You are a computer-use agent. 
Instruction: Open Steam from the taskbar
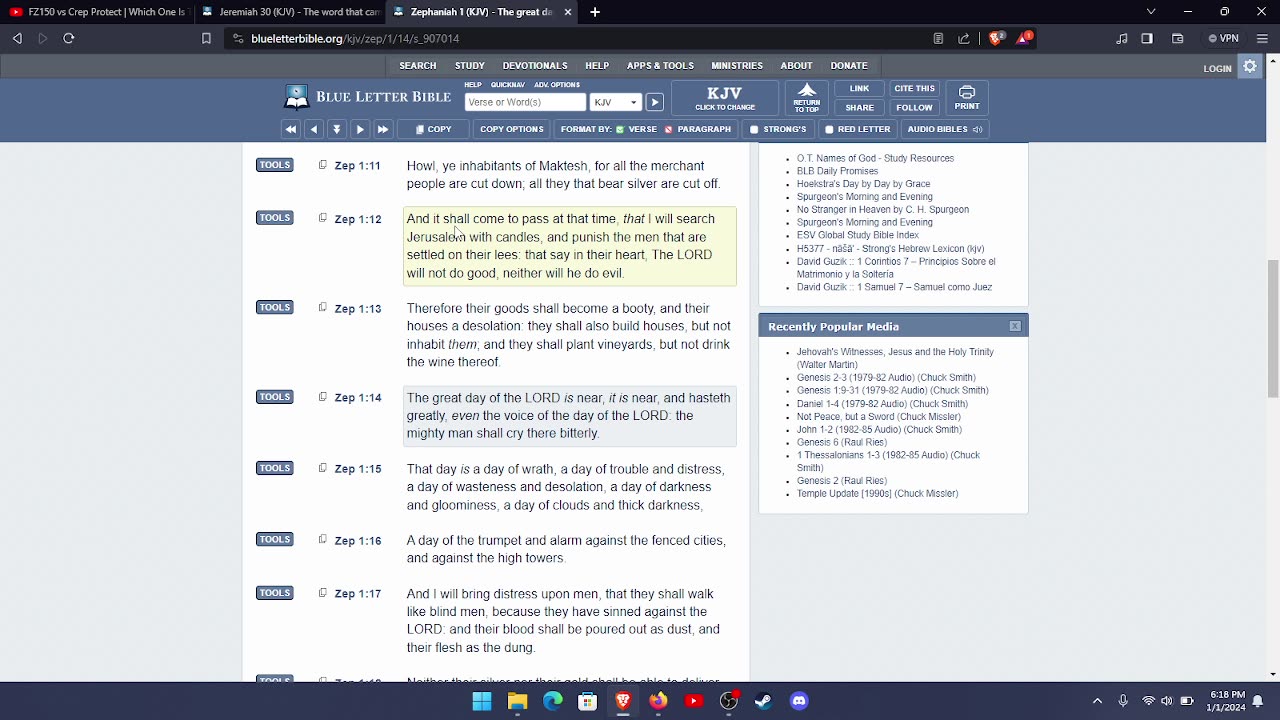764,701
